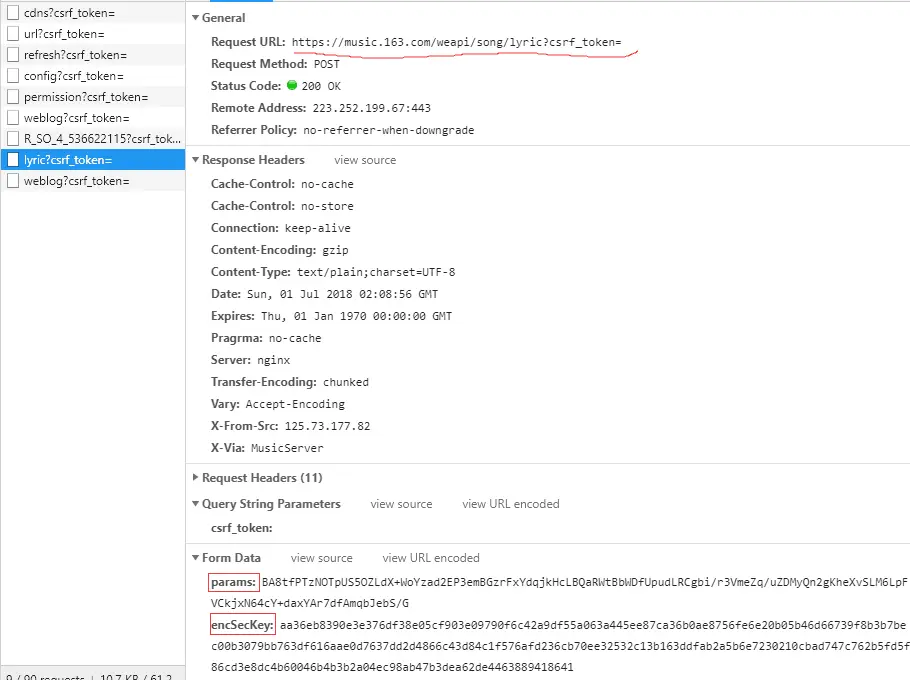Open view source for Form Data
Viewport: 910px width, 680px height.
pyautogui.click(x=322, y=558)
